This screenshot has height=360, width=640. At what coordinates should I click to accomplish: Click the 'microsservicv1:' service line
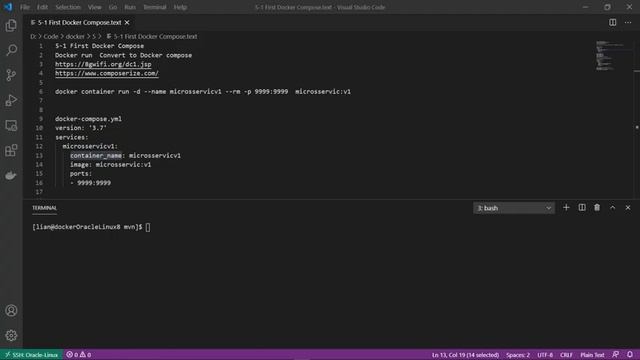(x=90, y=146)
